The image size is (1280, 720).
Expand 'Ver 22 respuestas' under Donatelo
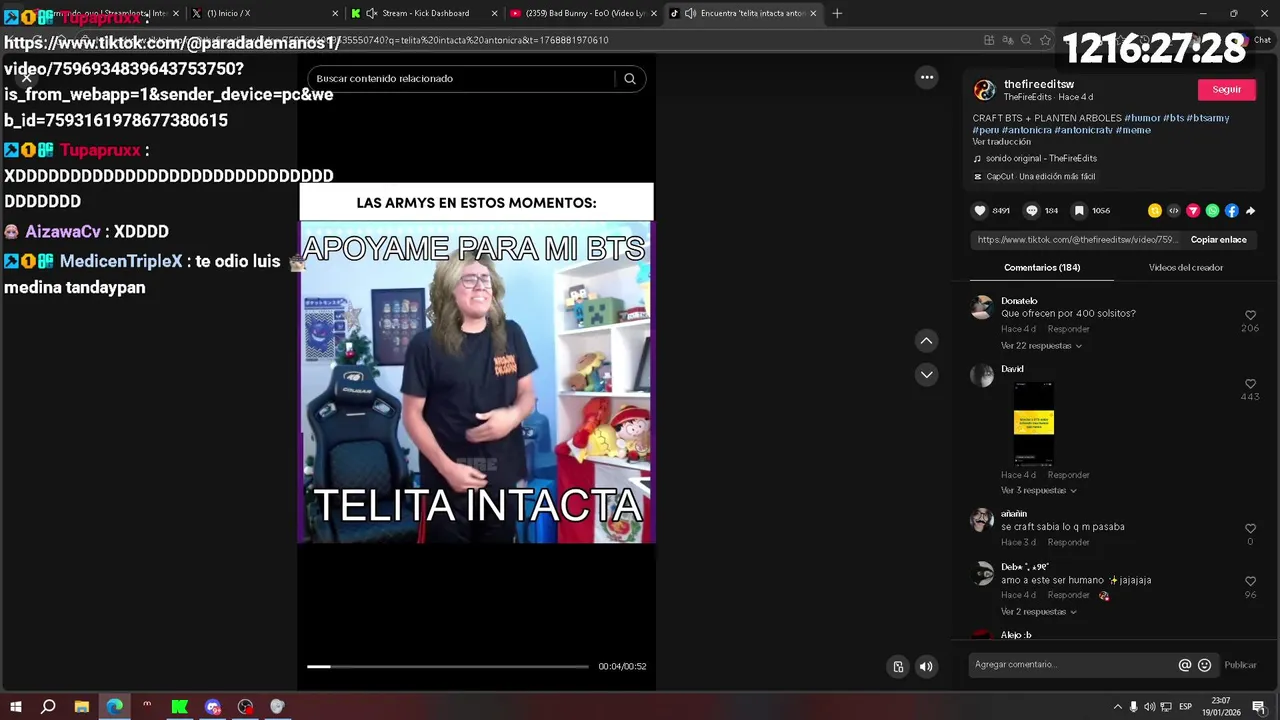1041,346
